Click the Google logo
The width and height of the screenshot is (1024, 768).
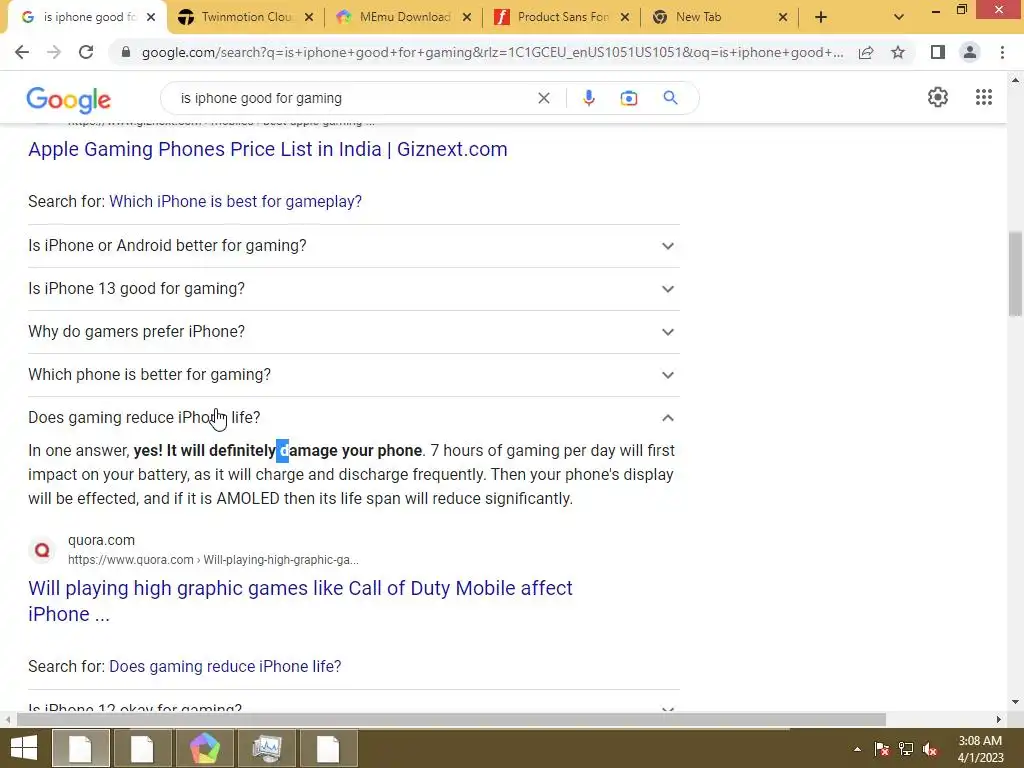click(69, 99)
